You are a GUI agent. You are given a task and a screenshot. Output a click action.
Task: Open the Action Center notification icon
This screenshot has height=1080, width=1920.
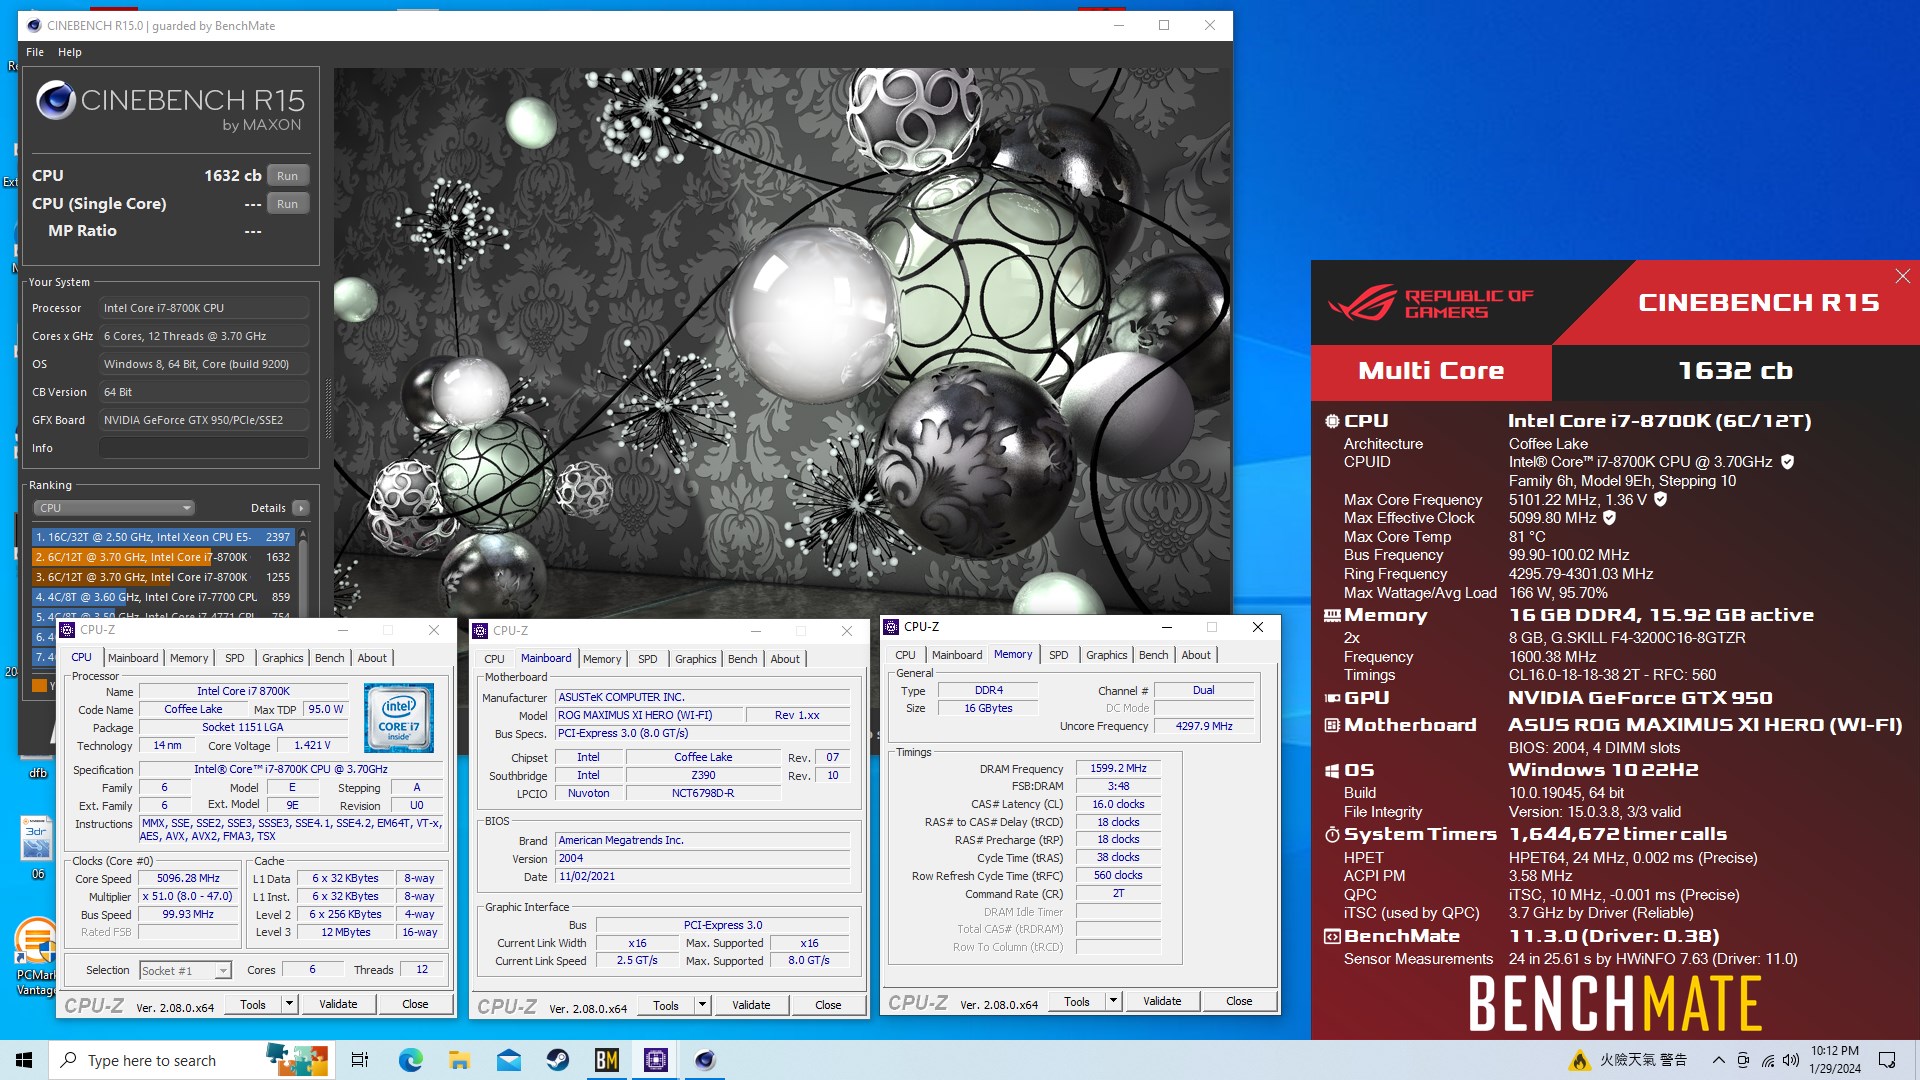(1887, 1060)
